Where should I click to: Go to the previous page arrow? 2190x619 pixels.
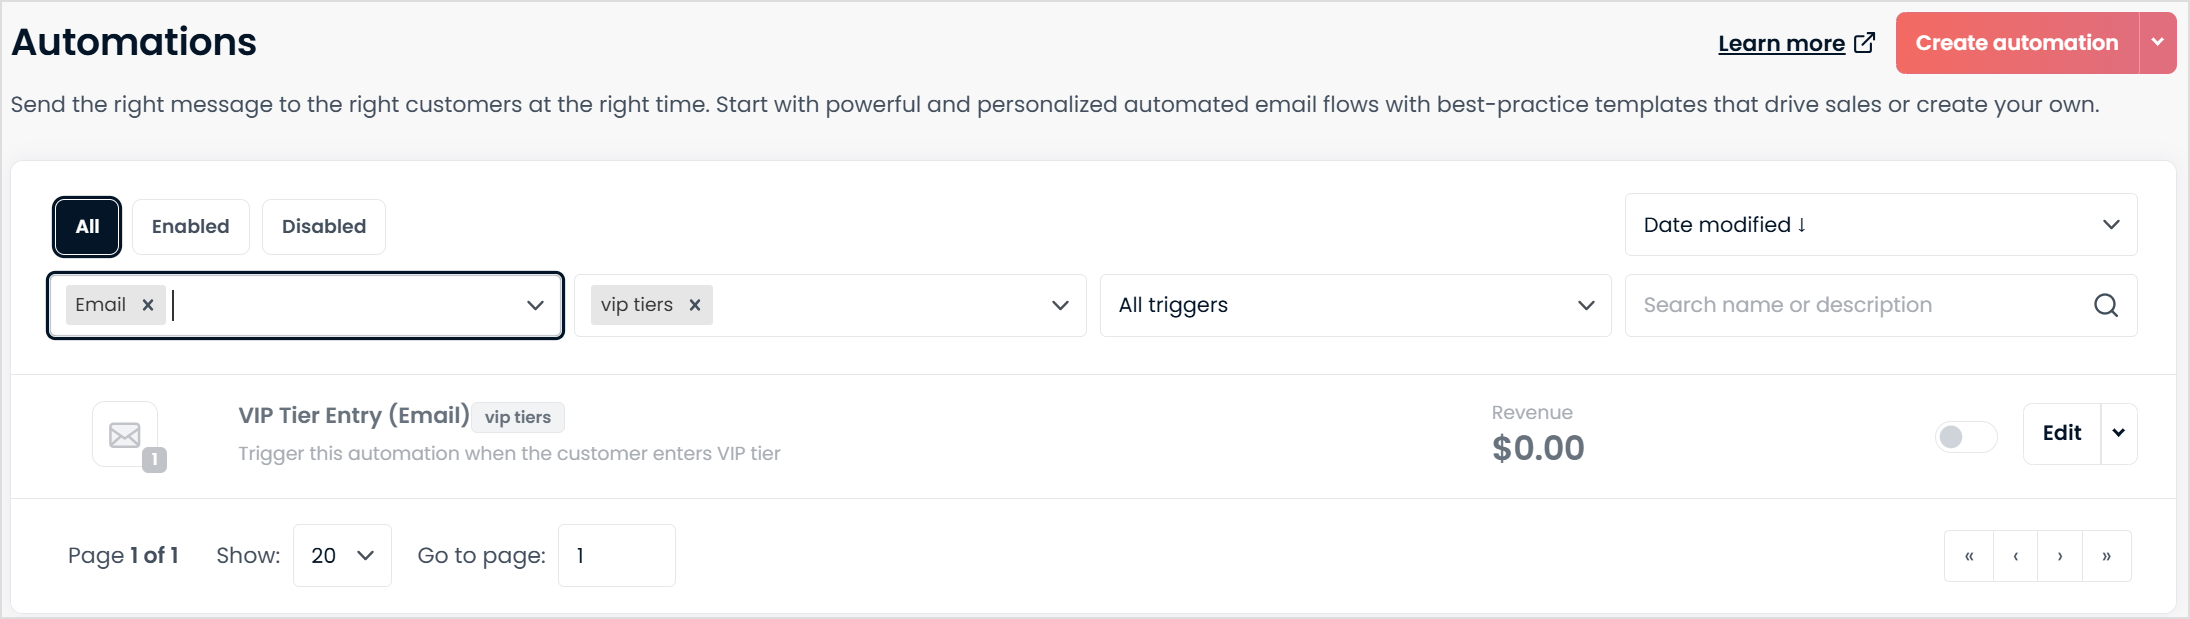[x=2016, y=556]
